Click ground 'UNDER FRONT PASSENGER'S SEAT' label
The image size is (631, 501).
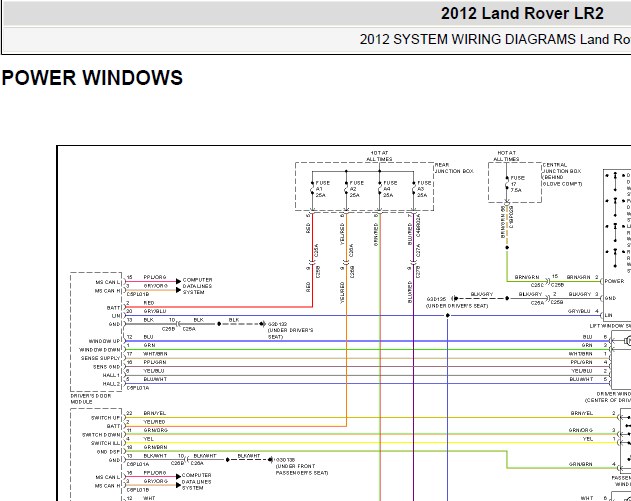click(301, 469)
